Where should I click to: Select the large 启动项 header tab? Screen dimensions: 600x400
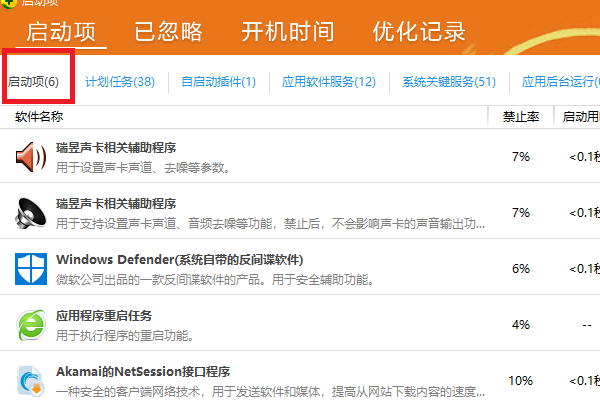pyautogui.click(x=61, y=31)
